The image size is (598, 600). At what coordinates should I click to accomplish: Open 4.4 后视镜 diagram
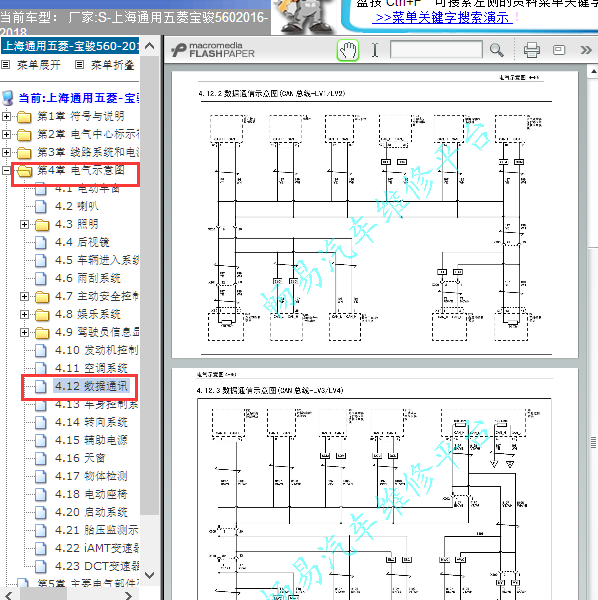(x=82, y=242)
